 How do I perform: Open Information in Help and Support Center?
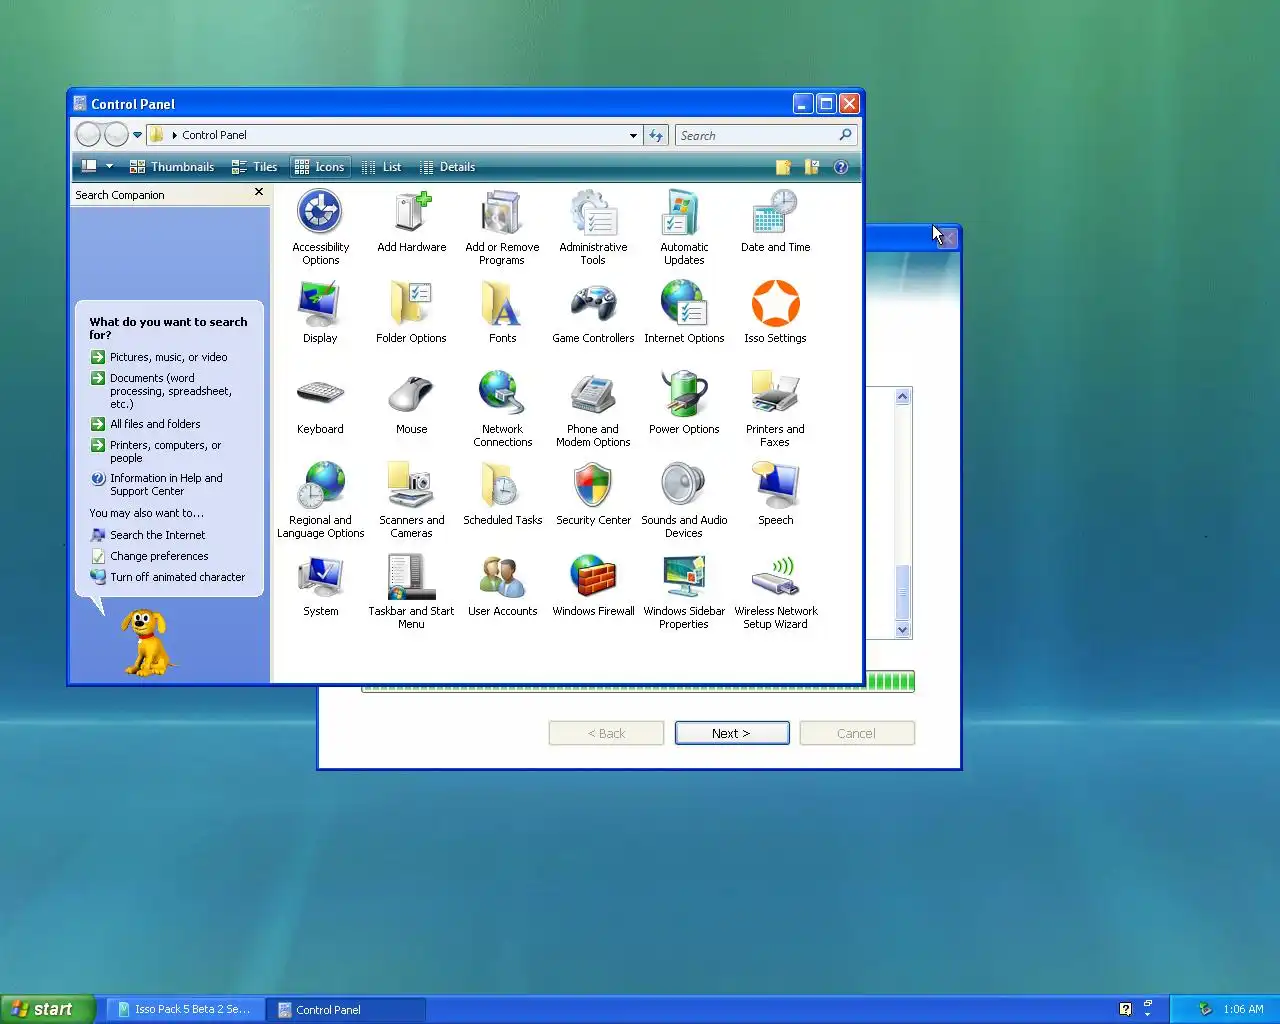(x=157, y=484)
